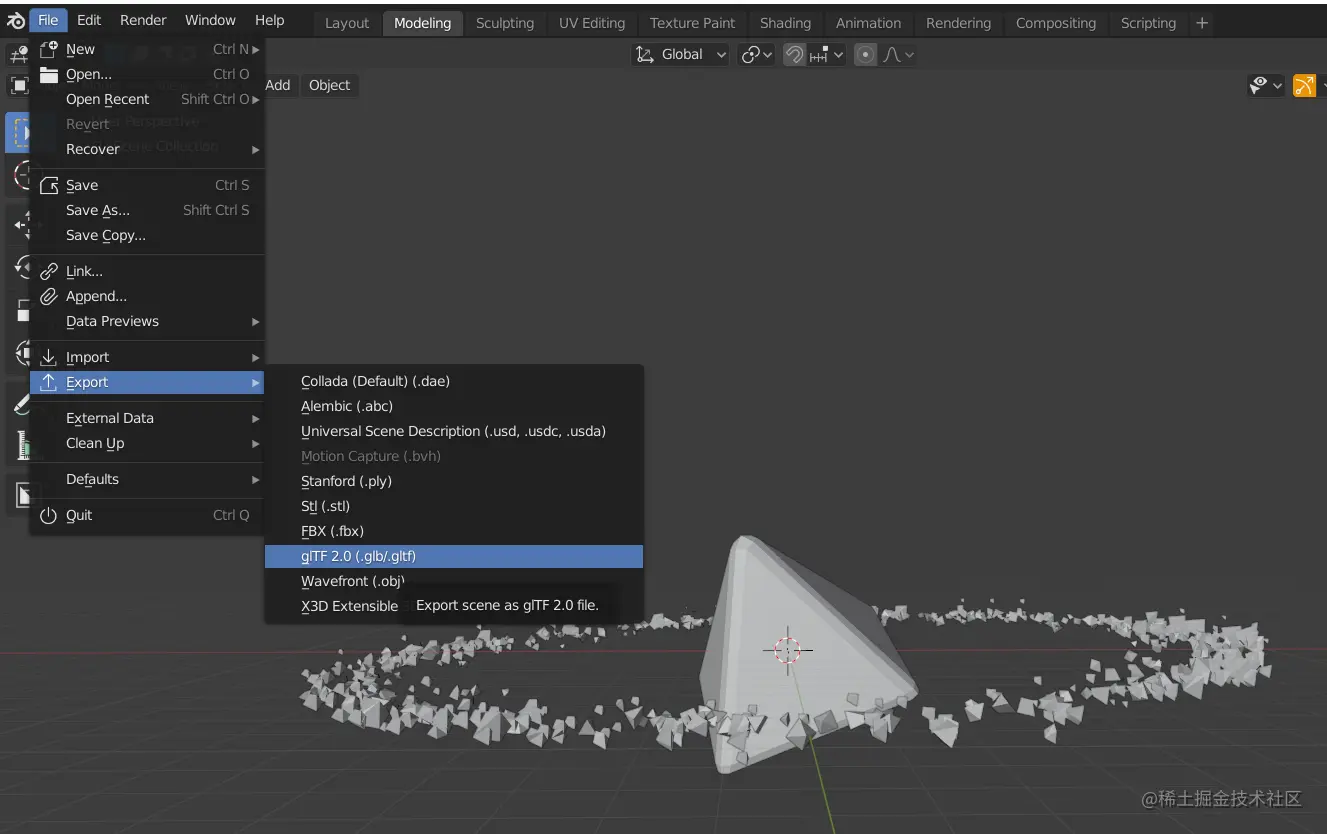Select the Scale tool
1327x834 pixels.
18,310
